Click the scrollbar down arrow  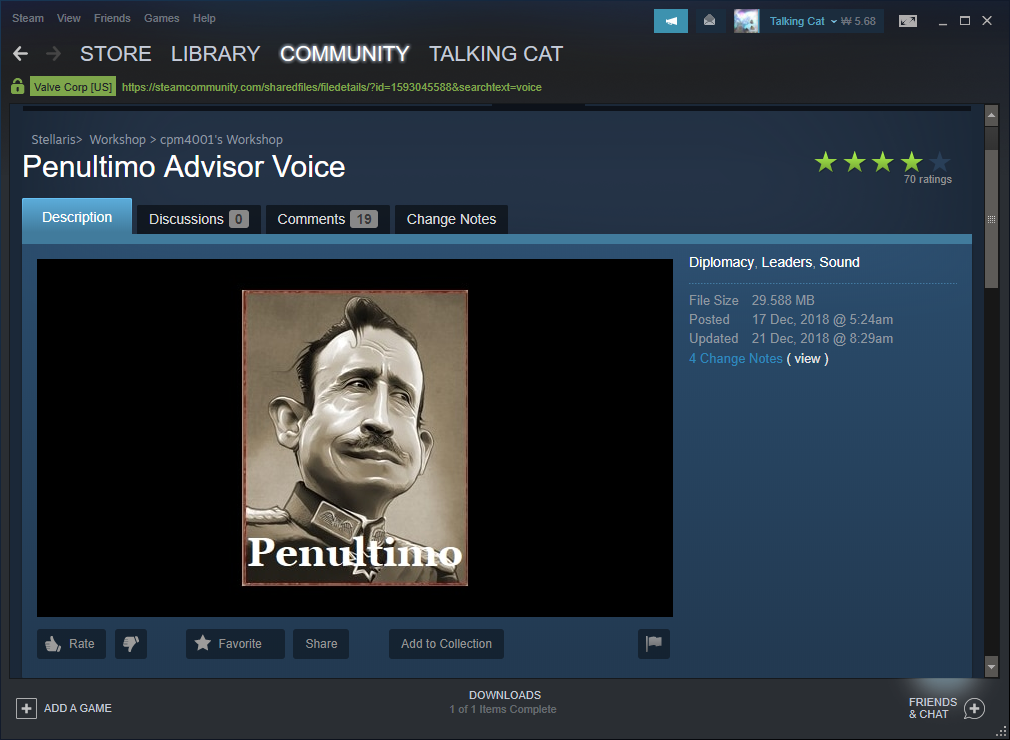991,667
